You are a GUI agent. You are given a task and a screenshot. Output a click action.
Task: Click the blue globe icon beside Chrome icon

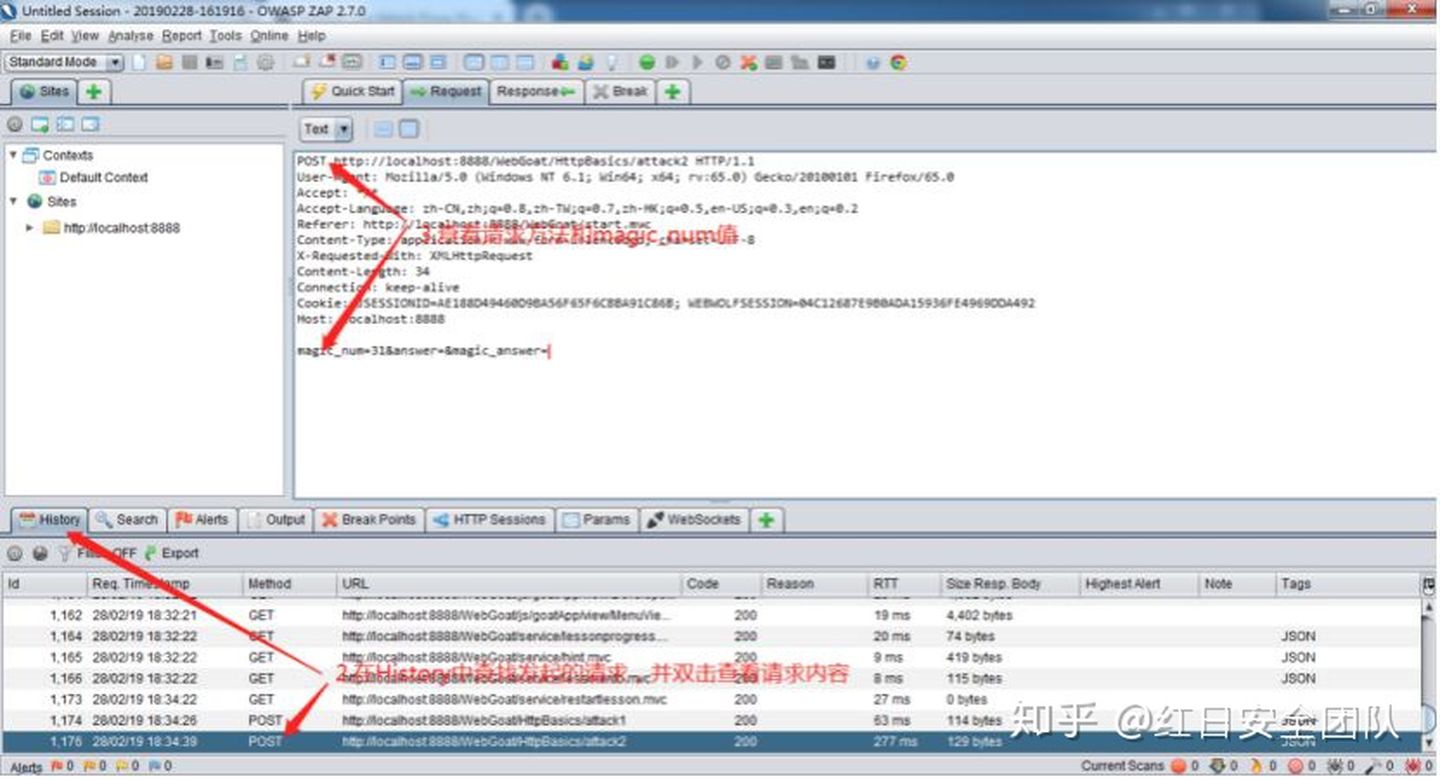[873, 62]
